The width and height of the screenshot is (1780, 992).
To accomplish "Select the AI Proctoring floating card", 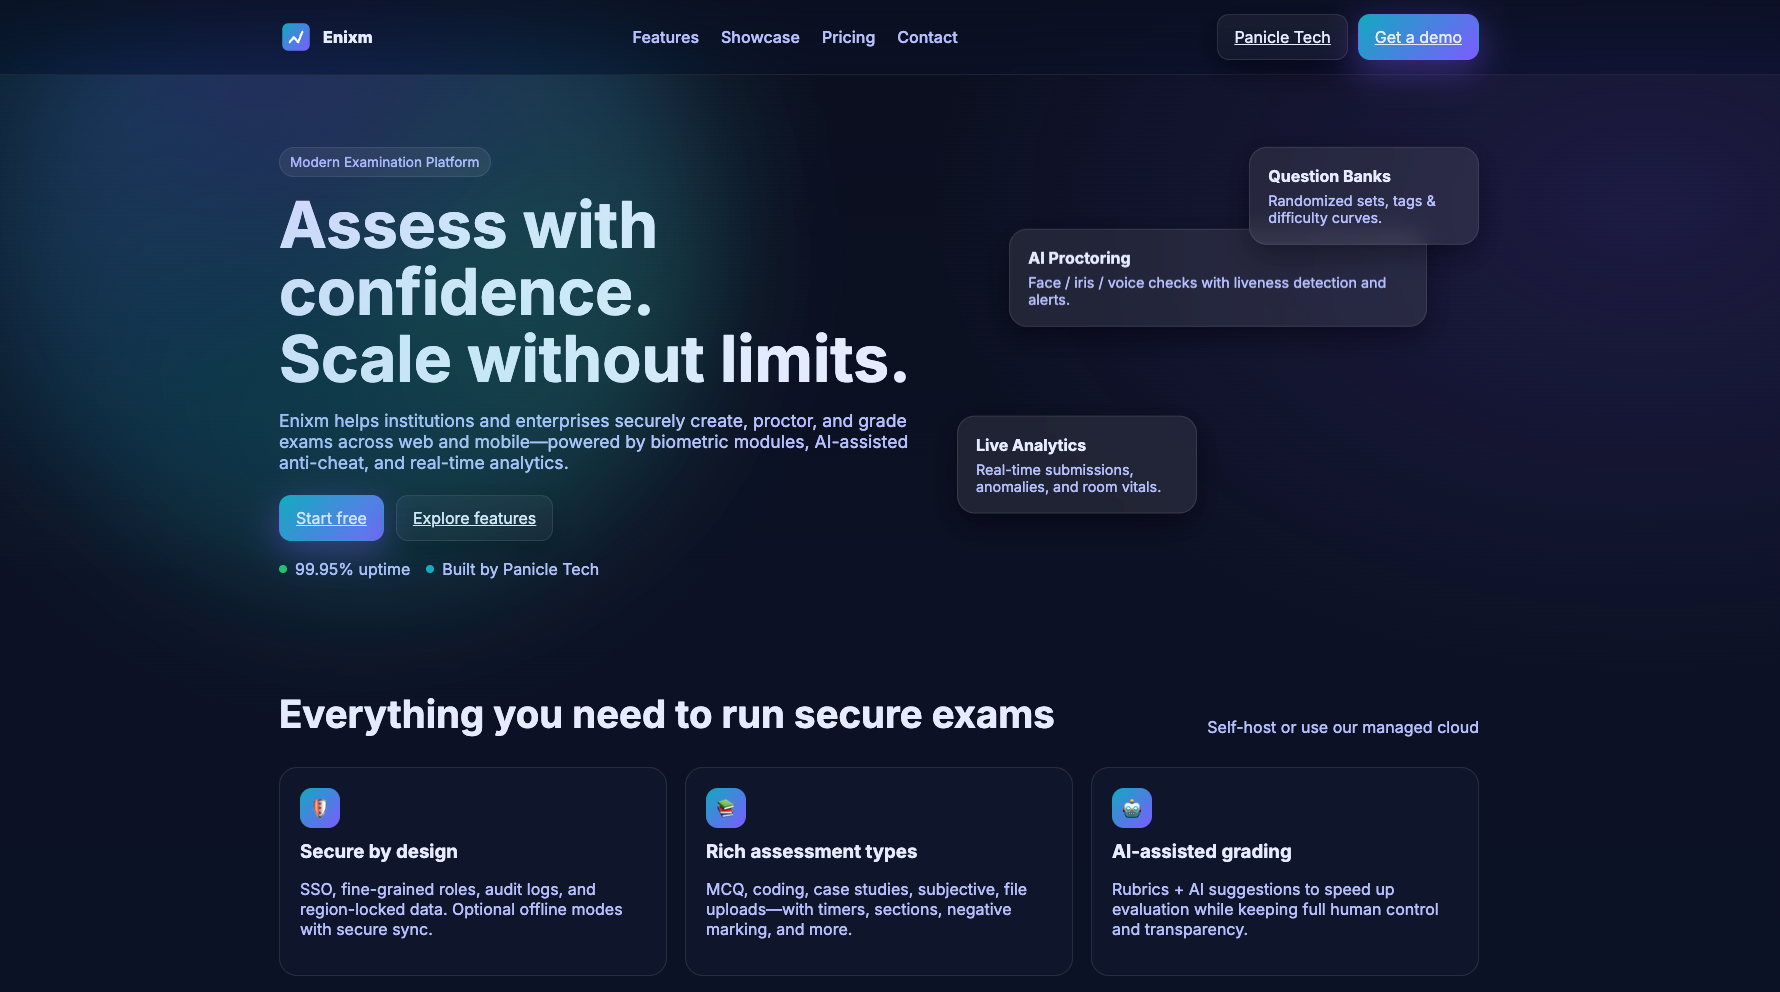I will [x=1216, y=279].
